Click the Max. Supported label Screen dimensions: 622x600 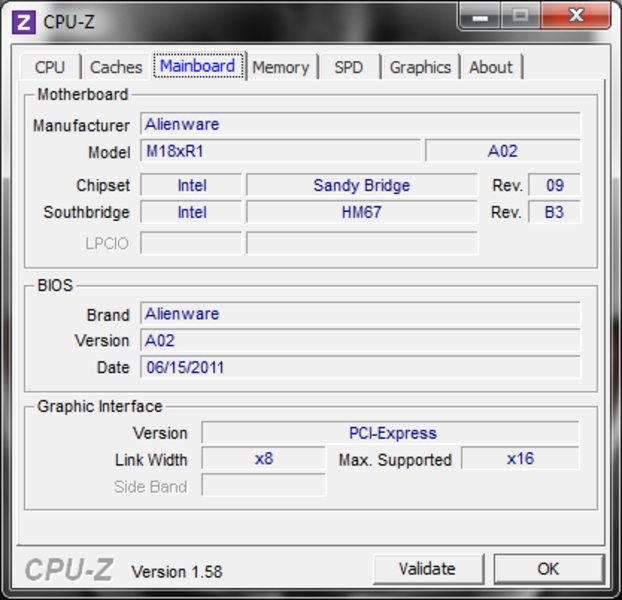[x=395, y=460]
